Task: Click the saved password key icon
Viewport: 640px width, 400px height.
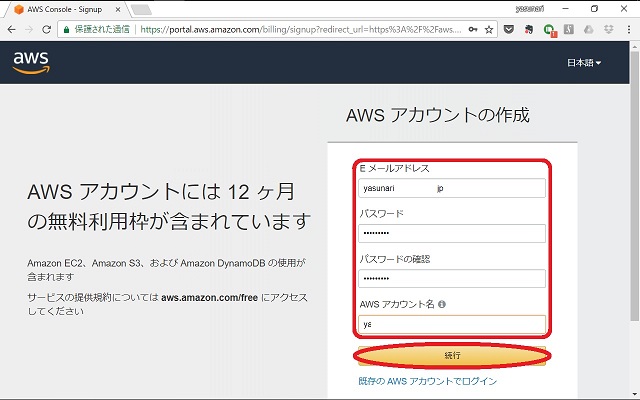Action: click(473, 29)
